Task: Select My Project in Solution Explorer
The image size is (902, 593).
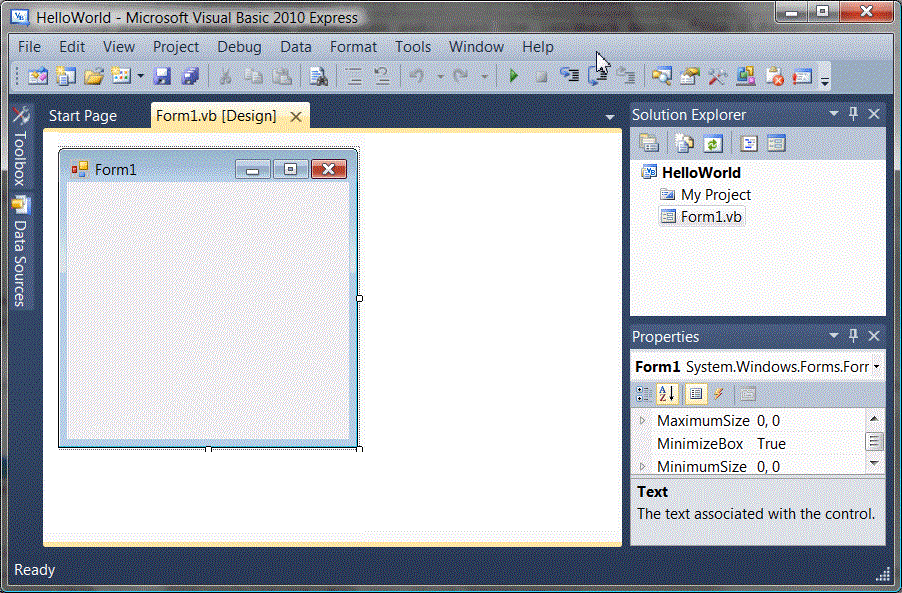Action: 716,194
